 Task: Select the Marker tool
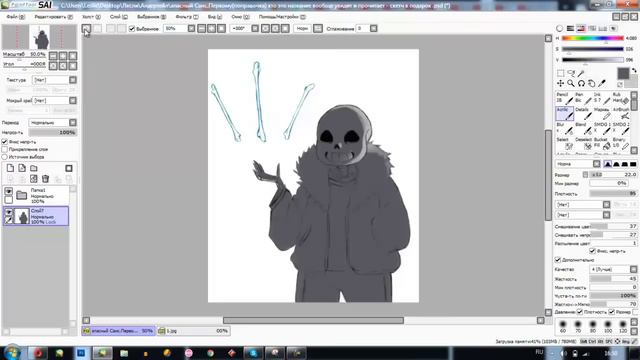coord(602,113)
